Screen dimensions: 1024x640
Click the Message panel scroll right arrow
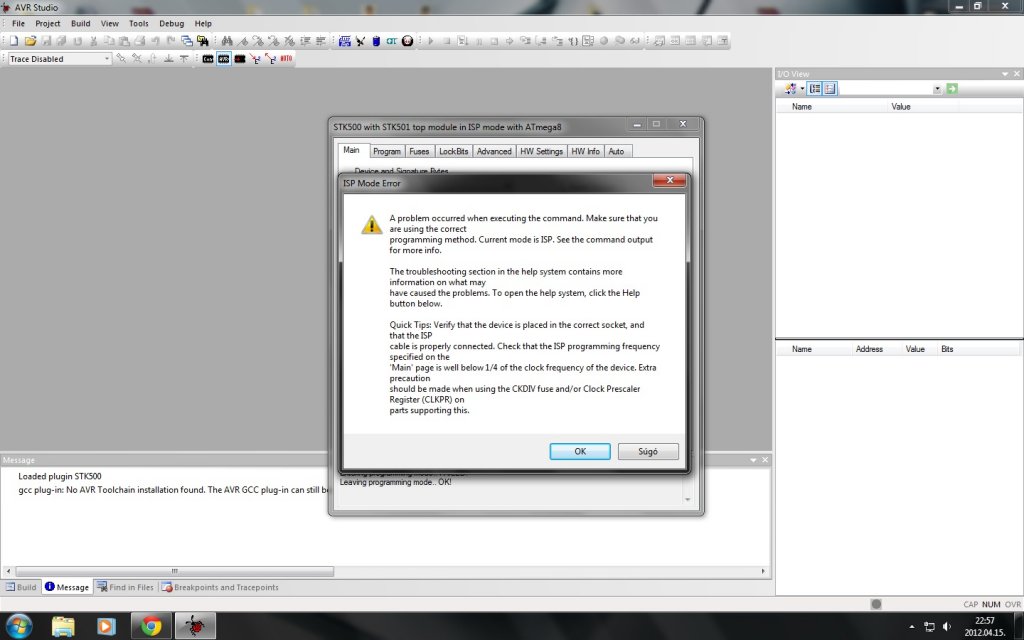[x=763, y=571]
